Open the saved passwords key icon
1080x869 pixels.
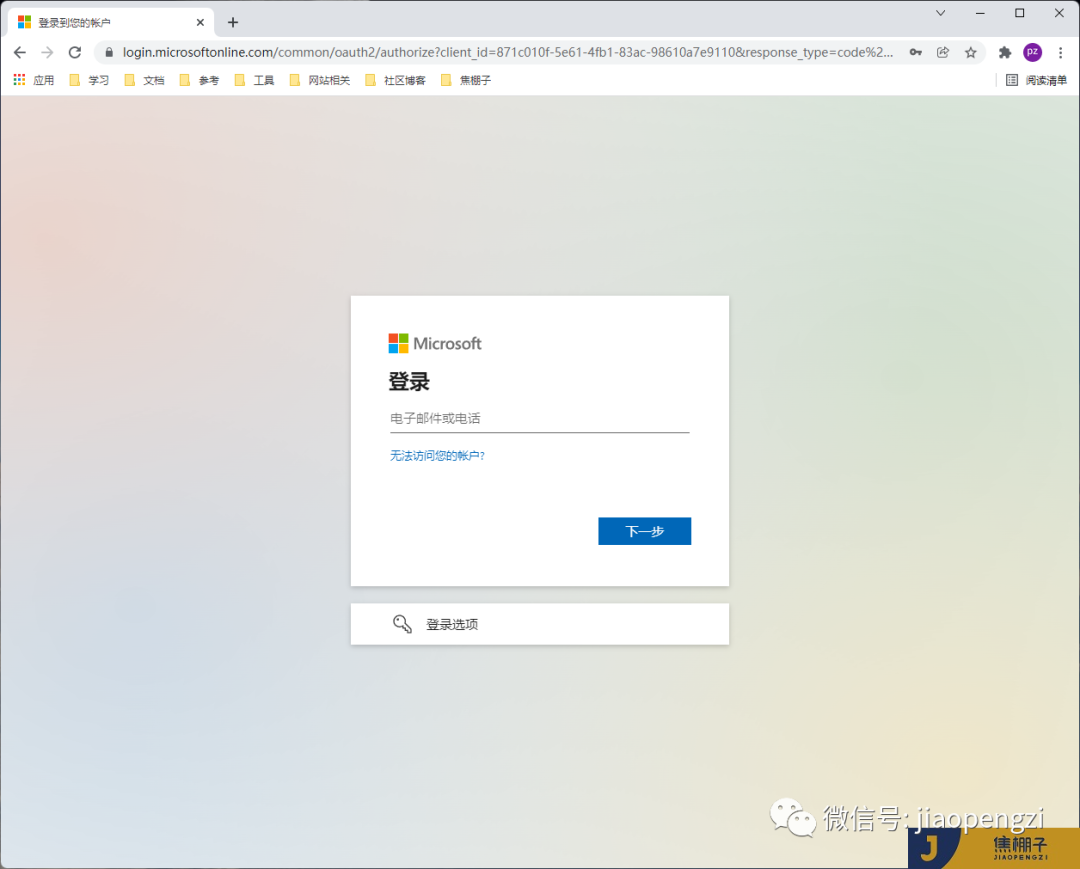point(915,52)
